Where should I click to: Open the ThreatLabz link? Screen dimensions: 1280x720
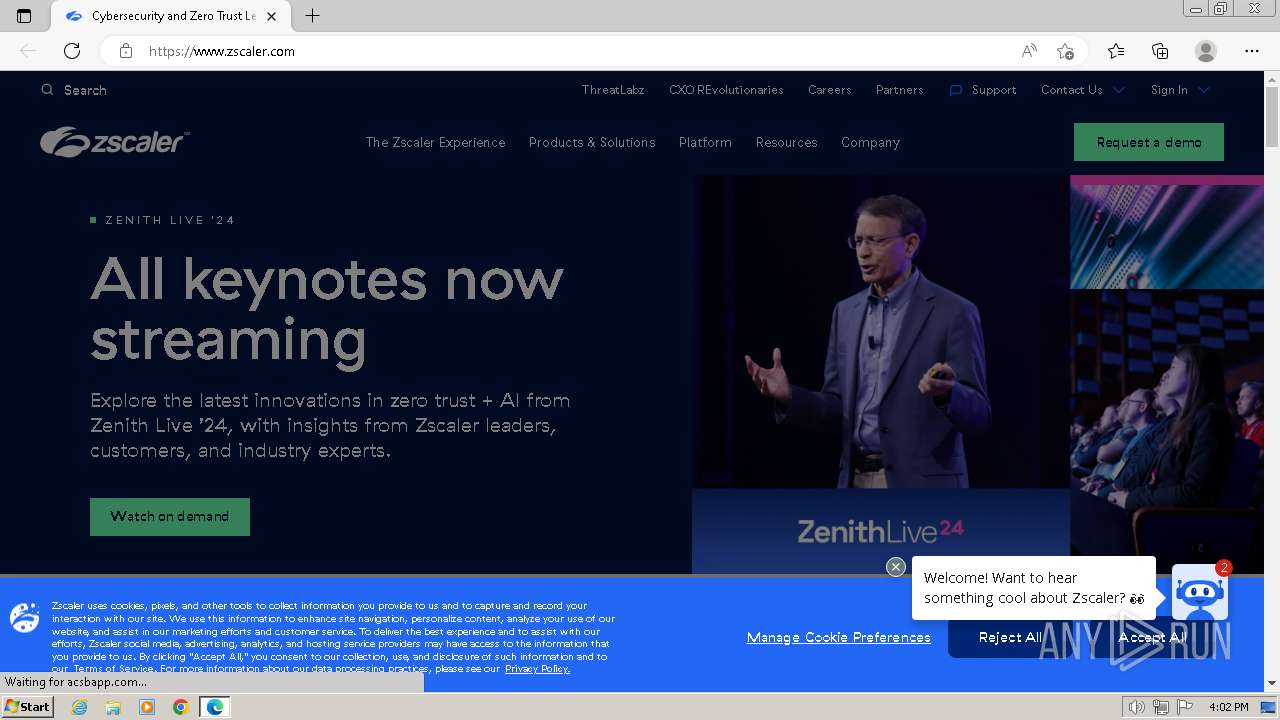[x=613, y=90]
